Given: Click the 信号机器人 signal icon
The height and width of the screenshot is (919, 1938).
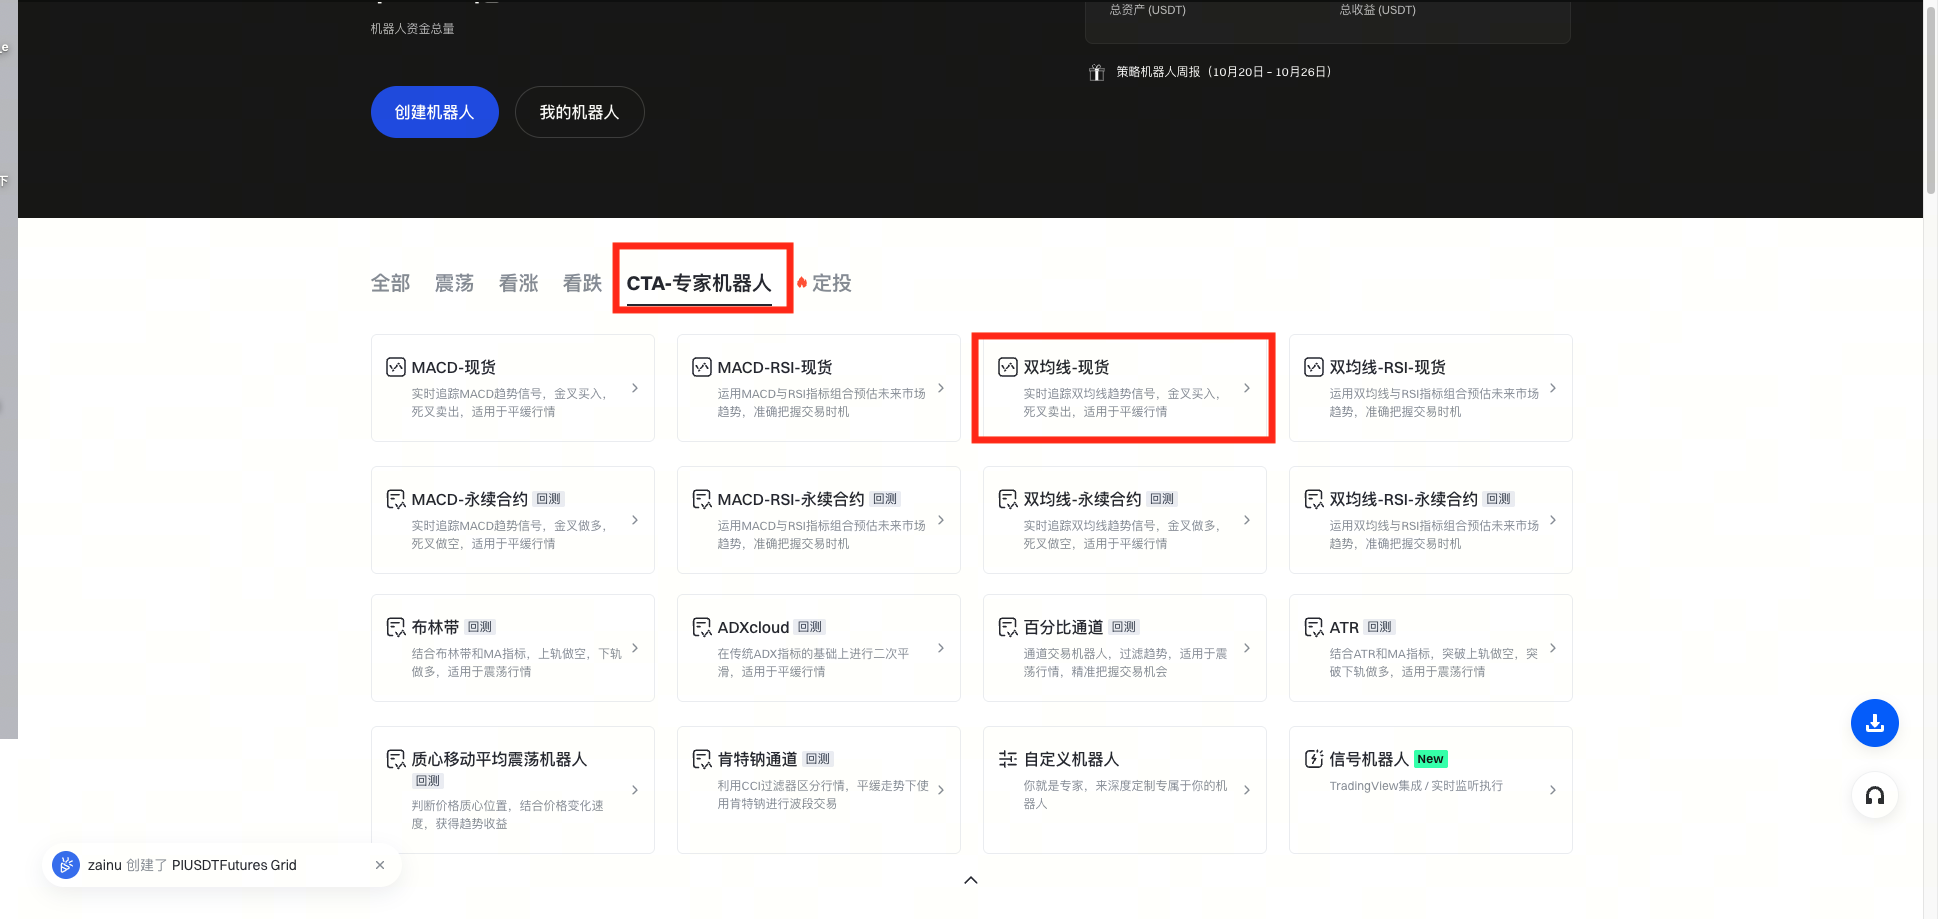Looking at the screenshot, I should pos(1313,759).
